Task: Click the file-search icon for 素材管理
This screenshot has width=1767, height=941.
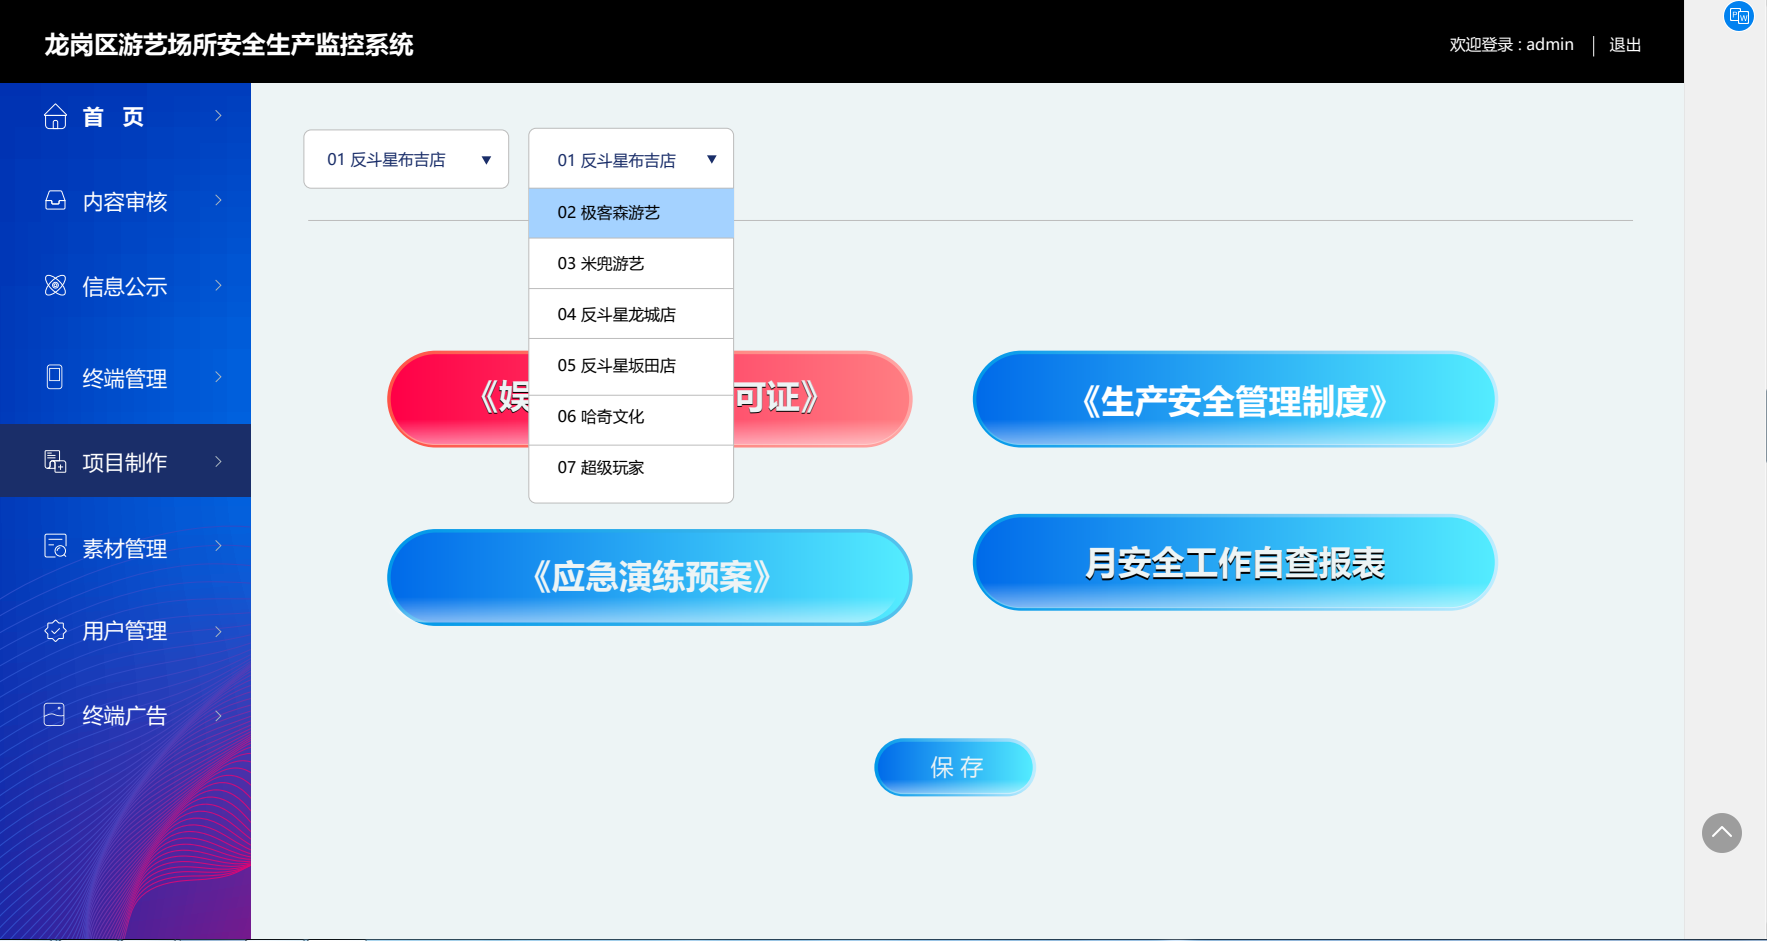Action: pyautogui.click(x=55, y=546)
